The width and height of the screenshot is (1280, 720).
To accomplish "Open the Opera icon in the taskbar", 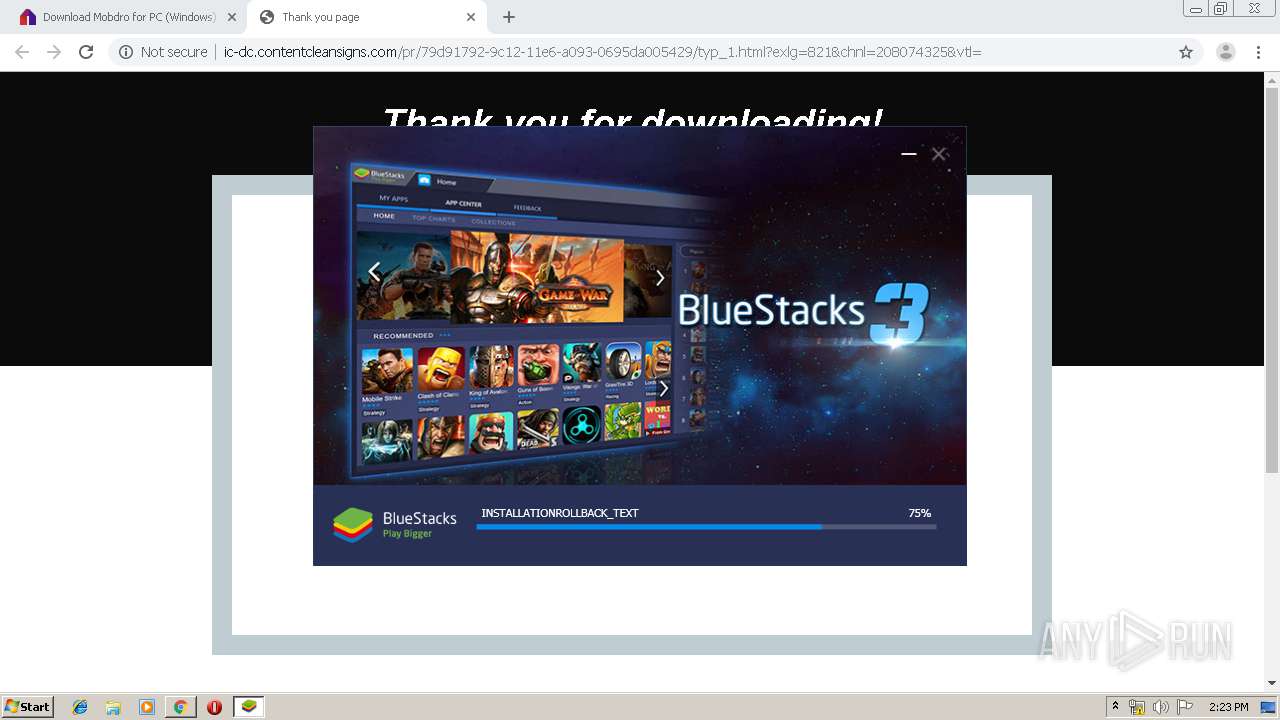I will pos(214,707).
